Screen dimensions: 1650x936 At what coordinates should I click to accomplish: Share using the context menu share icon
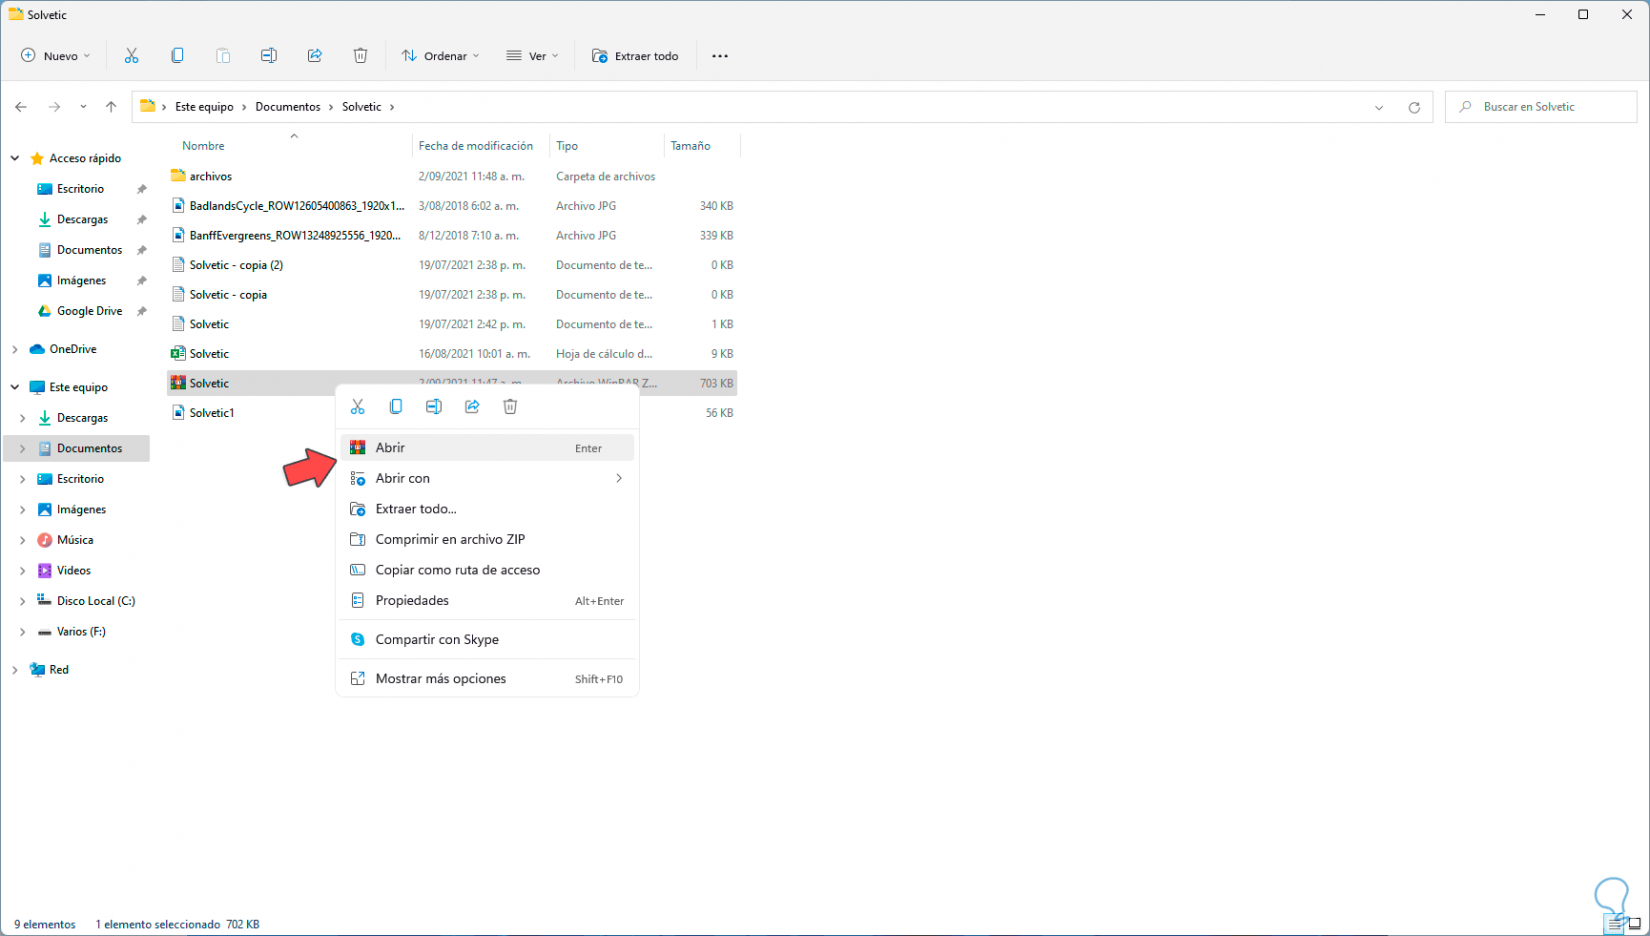click(x=472, y=407)
